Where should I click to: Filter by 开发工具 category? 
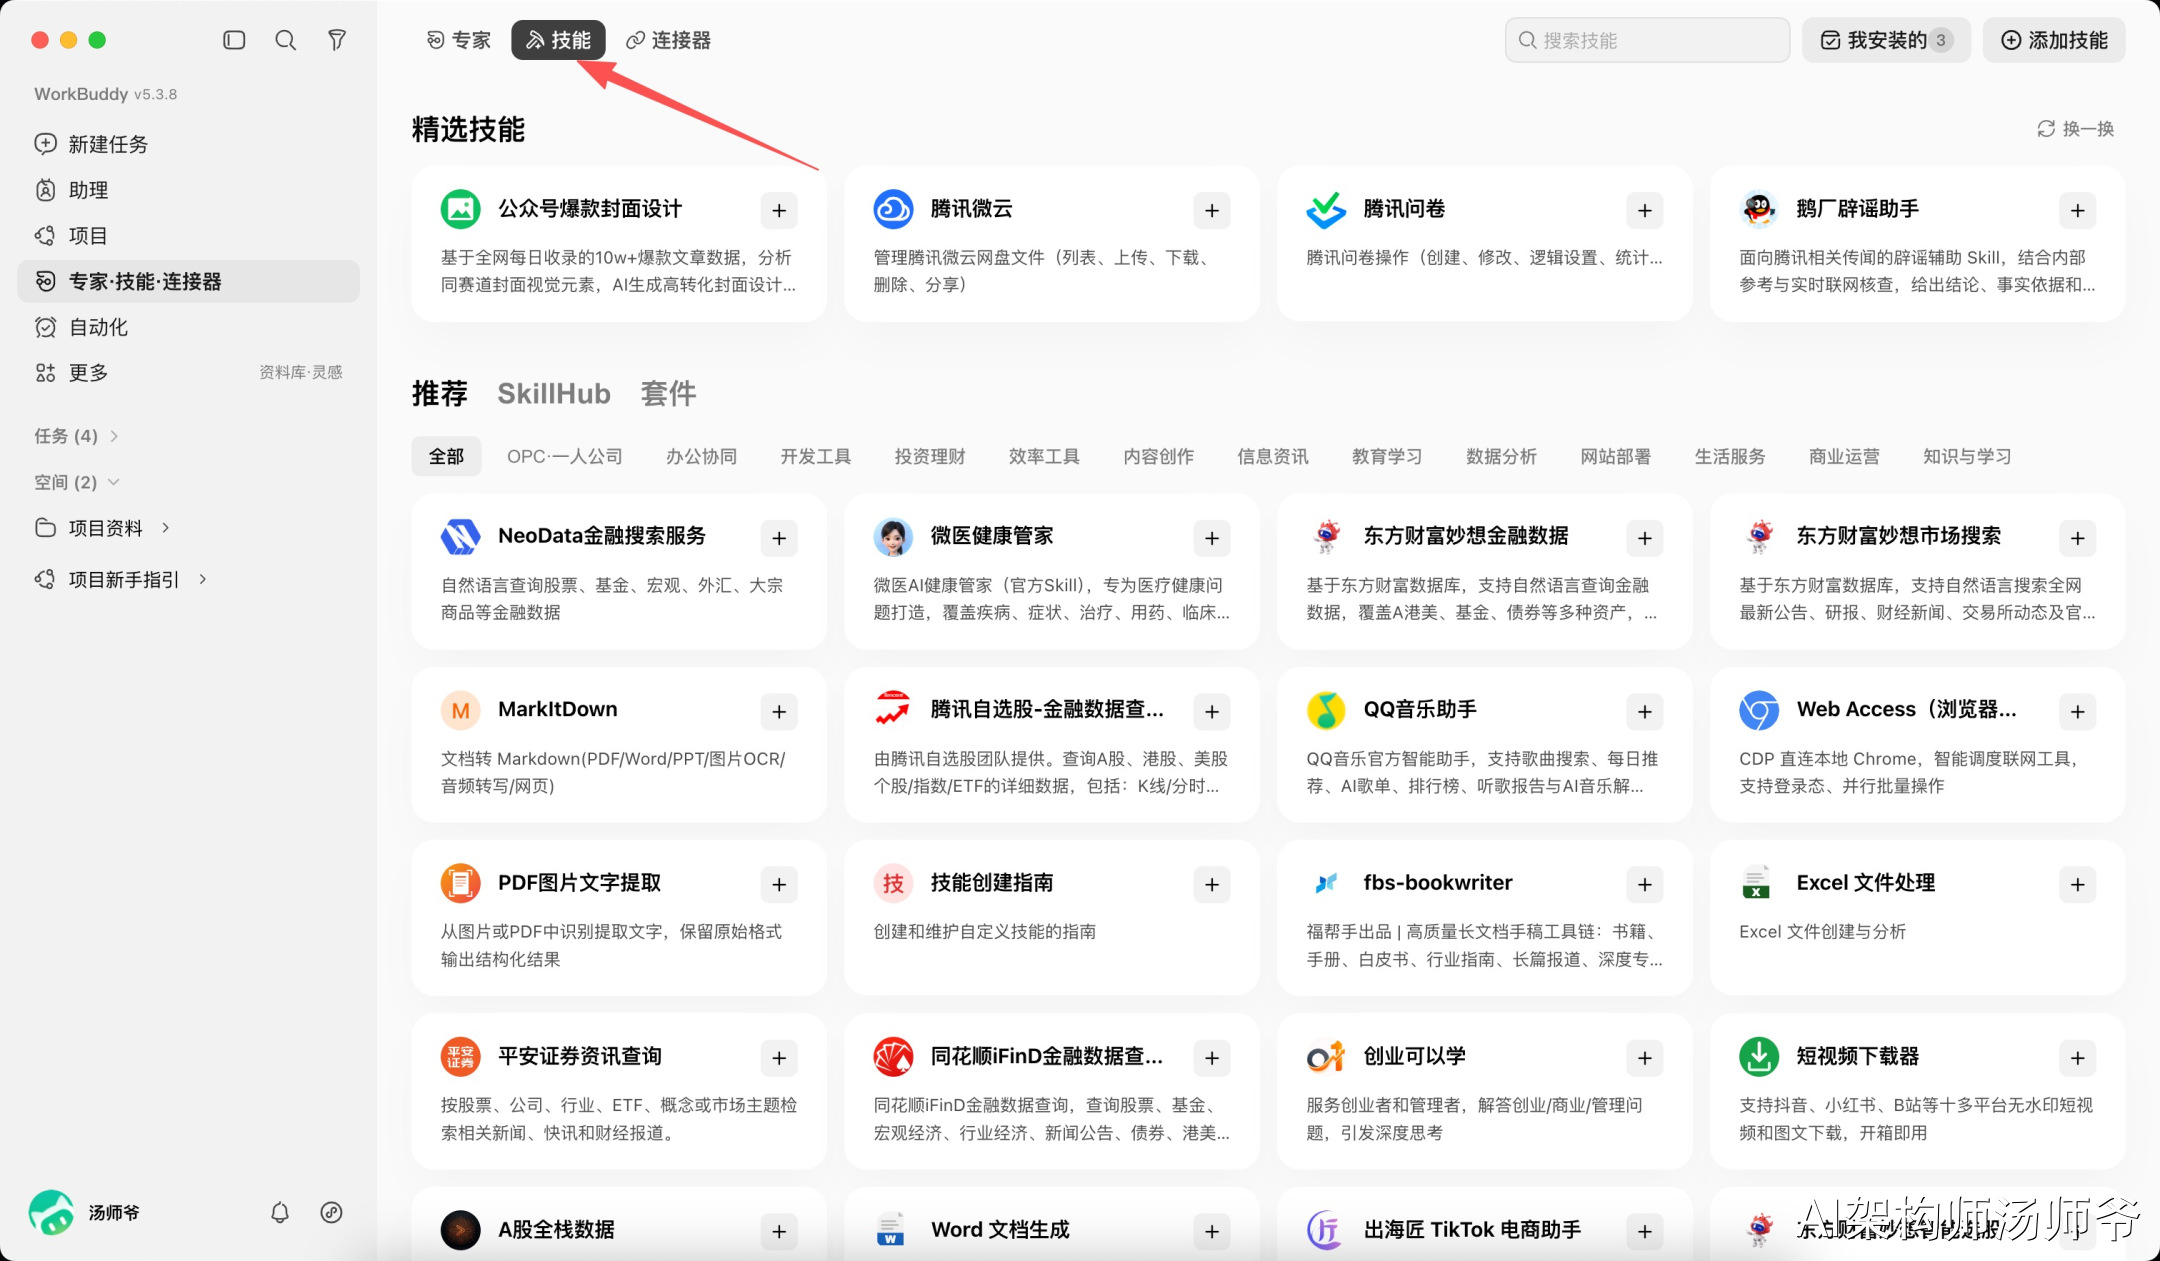pos(816,456)
